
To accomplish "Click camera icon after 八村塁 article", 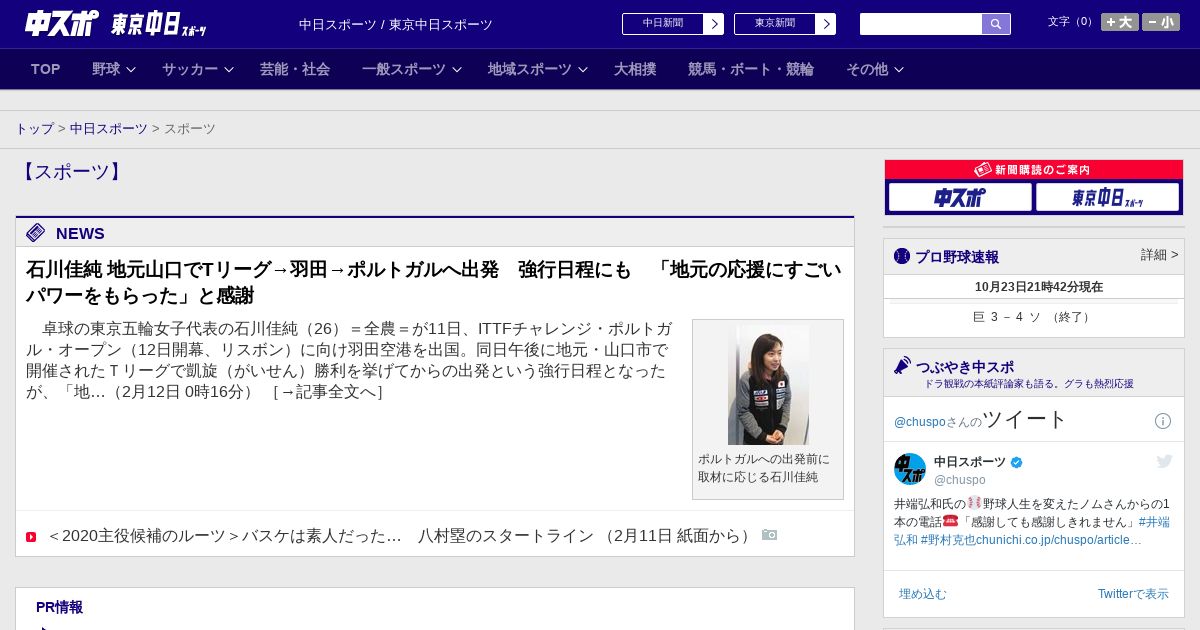I will (x=769, y=535).
